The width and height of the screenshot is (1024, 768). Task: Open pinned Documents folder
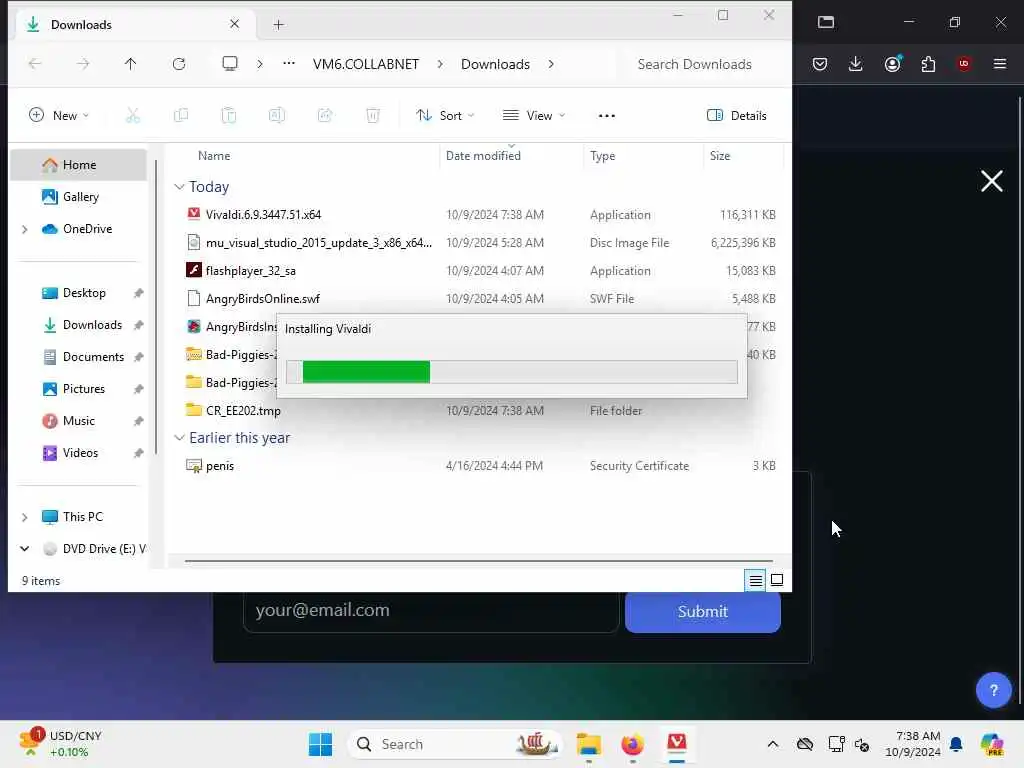(x=93, y=357)
